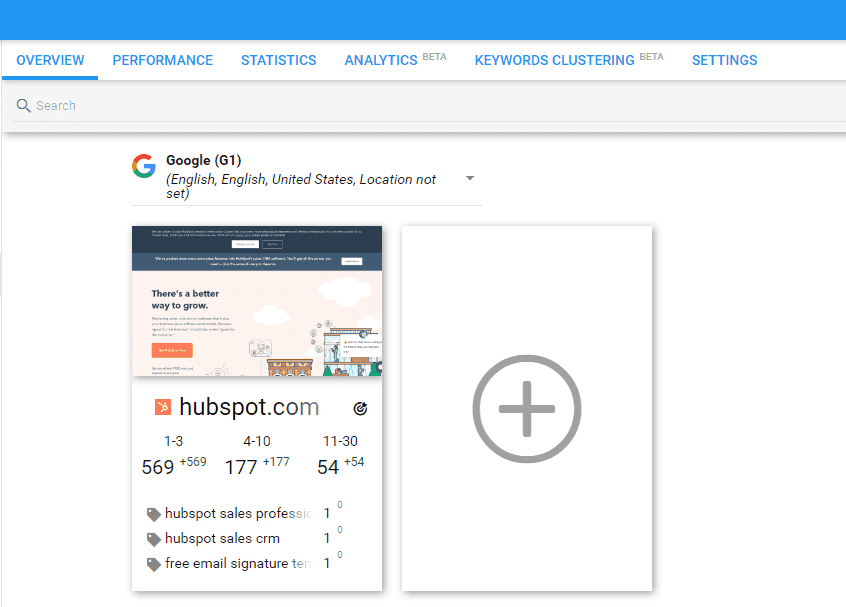Focus the Search input field

click(429, 106)
